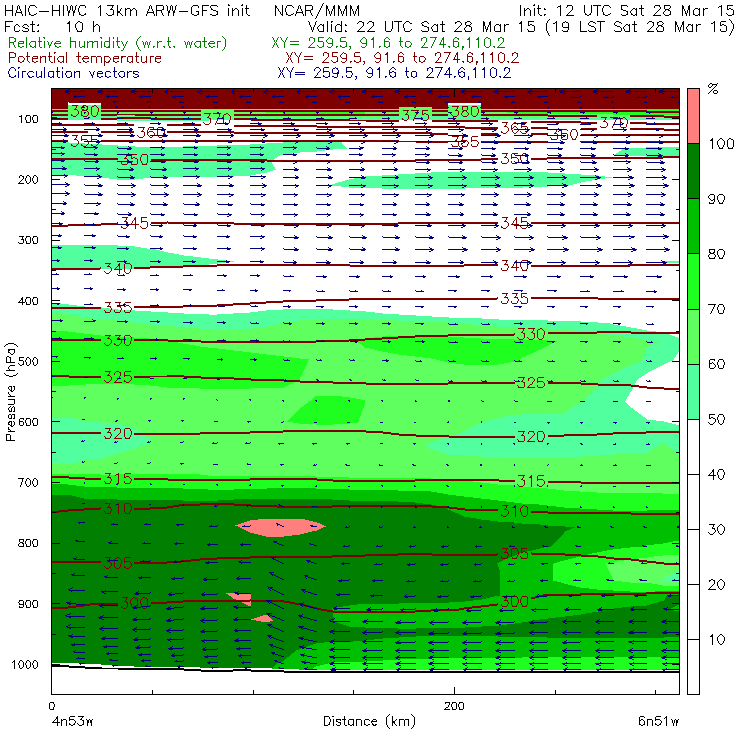Click the '365' potential temperature contour label
The image size is (740, 740).
(514, 128)
